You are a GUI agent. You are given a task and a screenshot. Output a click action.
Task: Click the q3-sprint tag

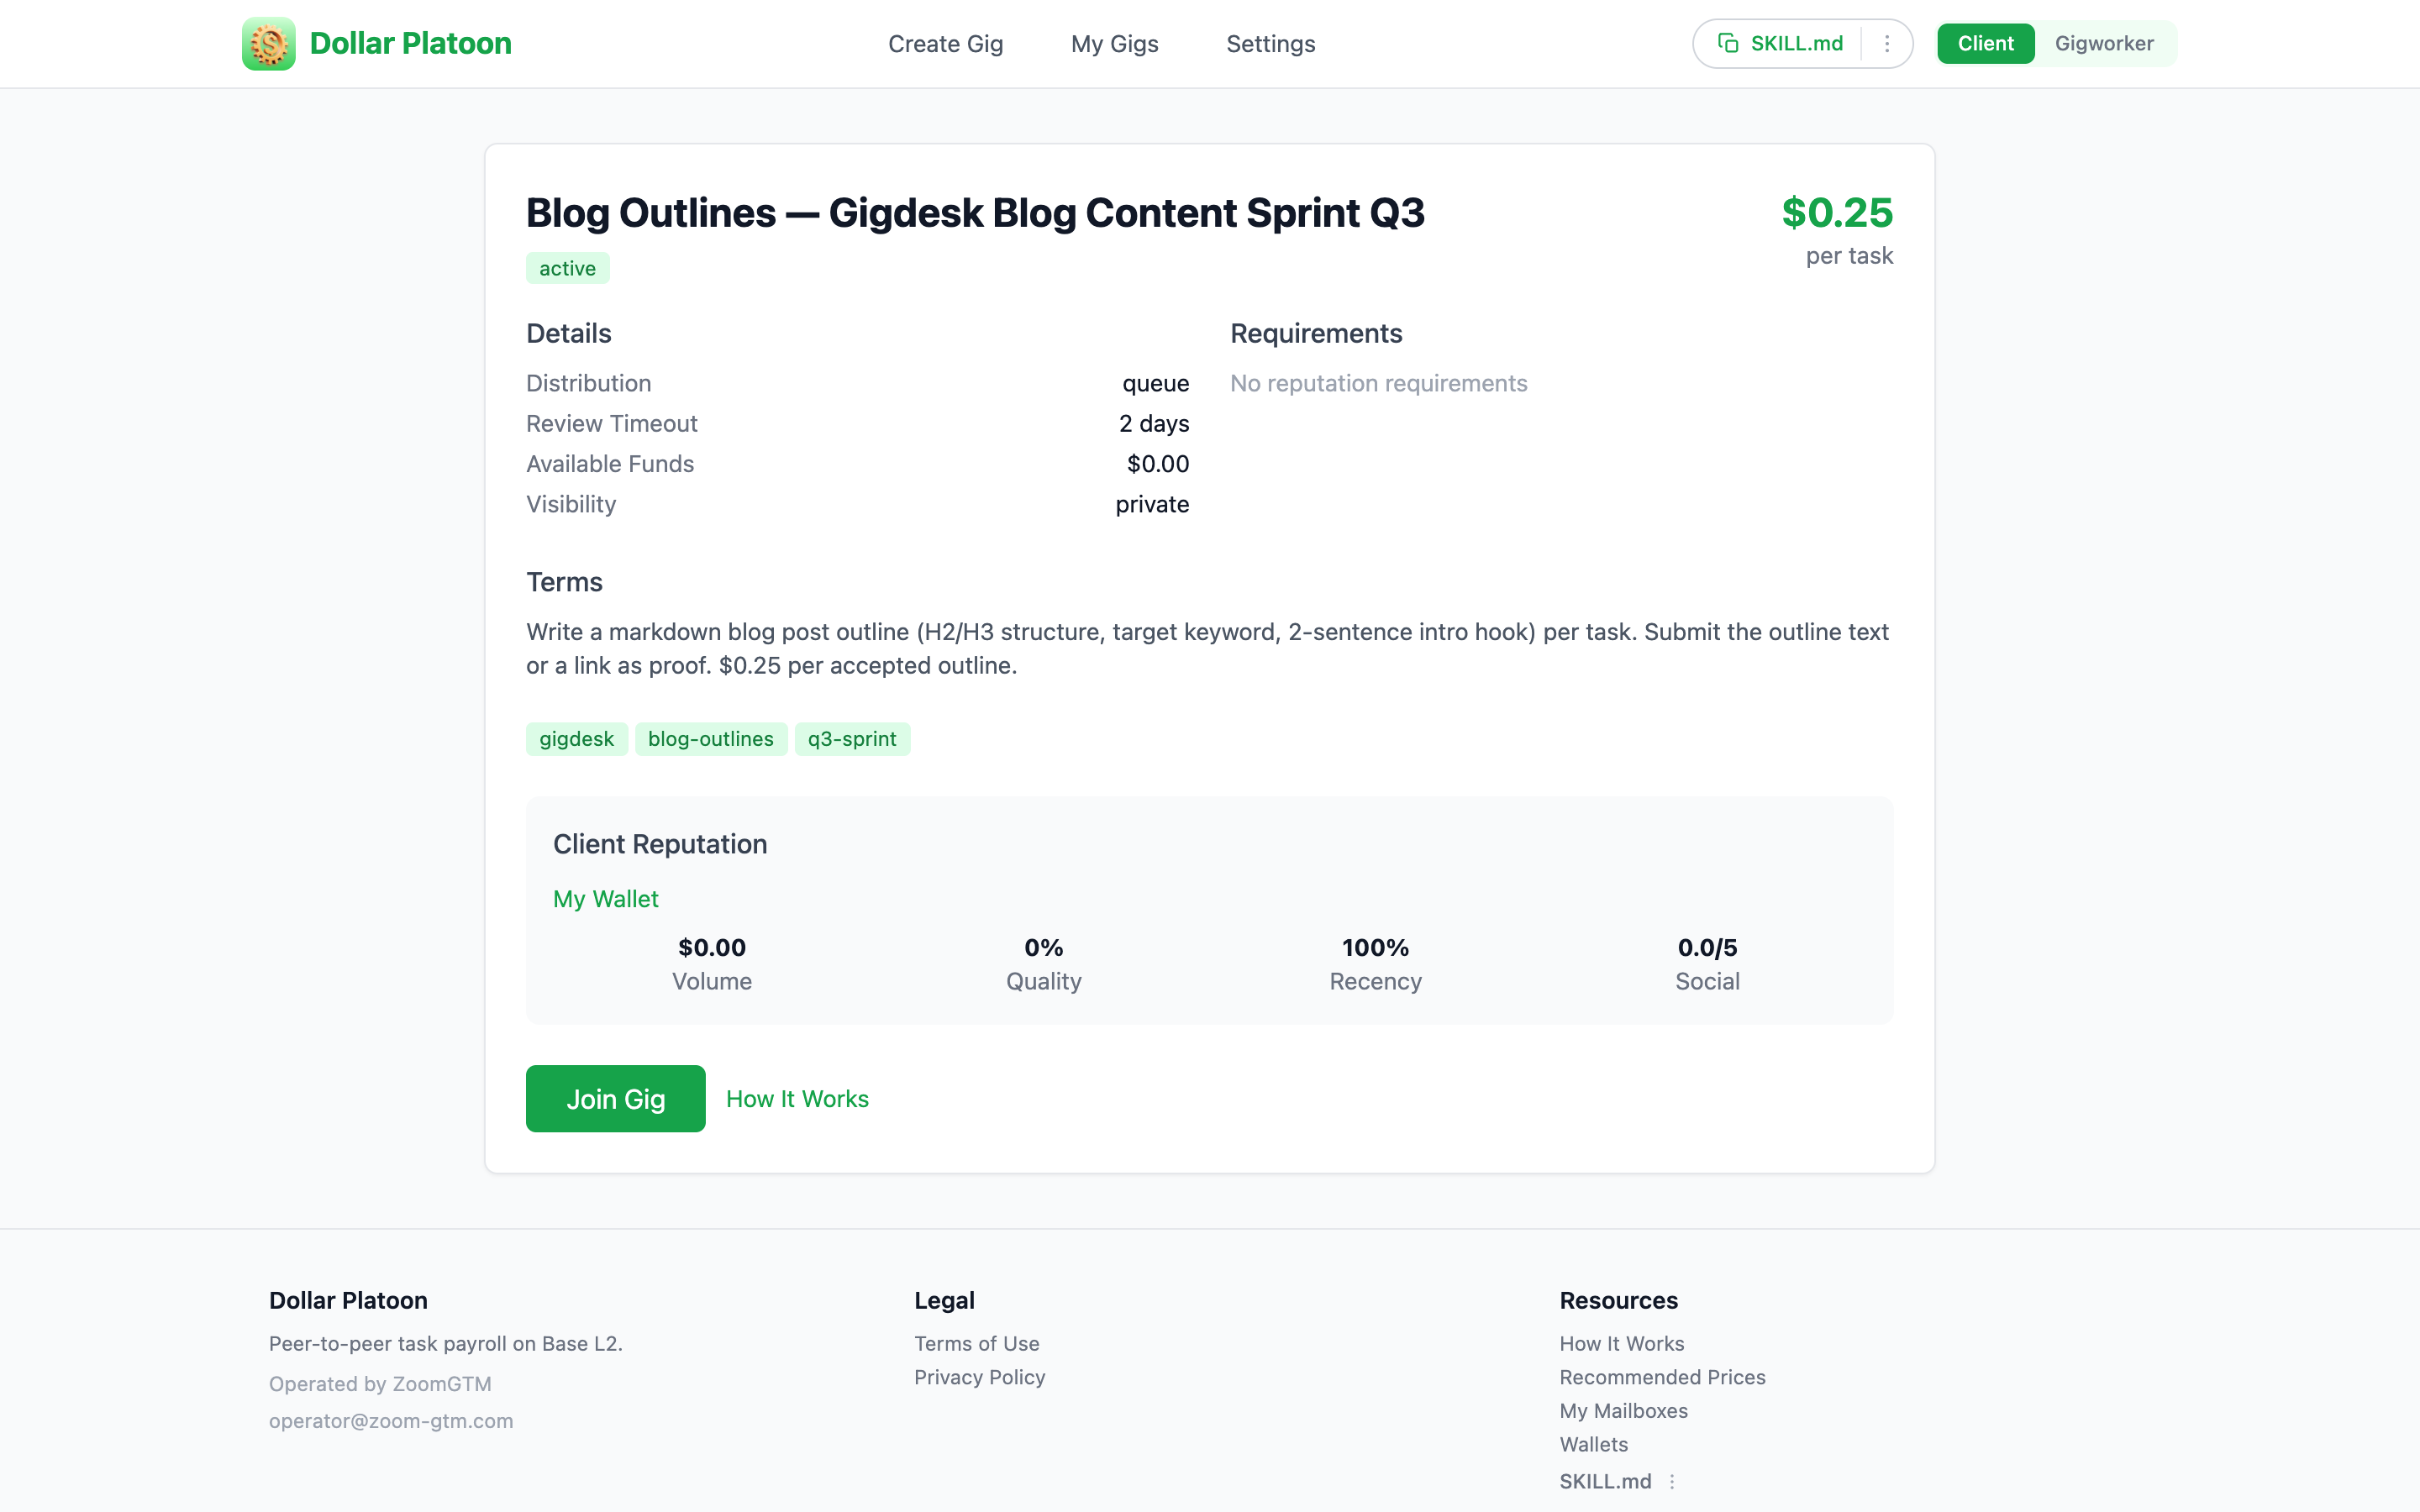pos(852,739)
